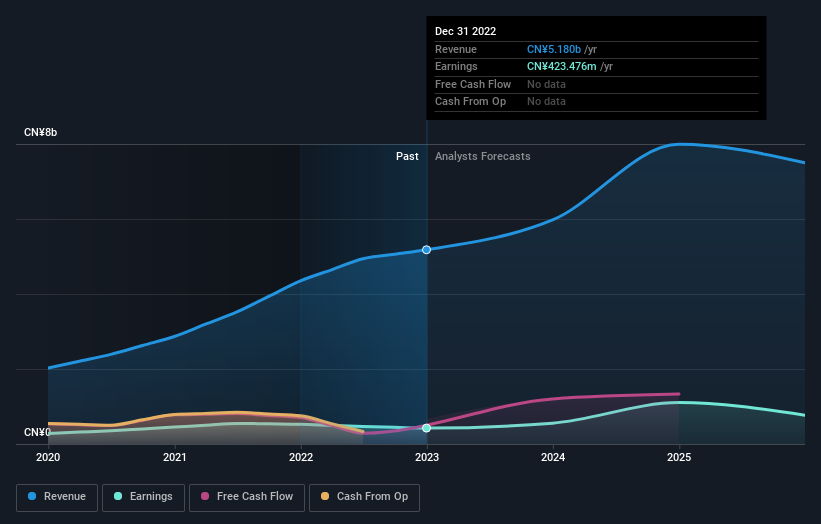Toggle the Revenue legend button
Image resolution: width=821 pixels, height=524 pixels.
click(57, 497)
